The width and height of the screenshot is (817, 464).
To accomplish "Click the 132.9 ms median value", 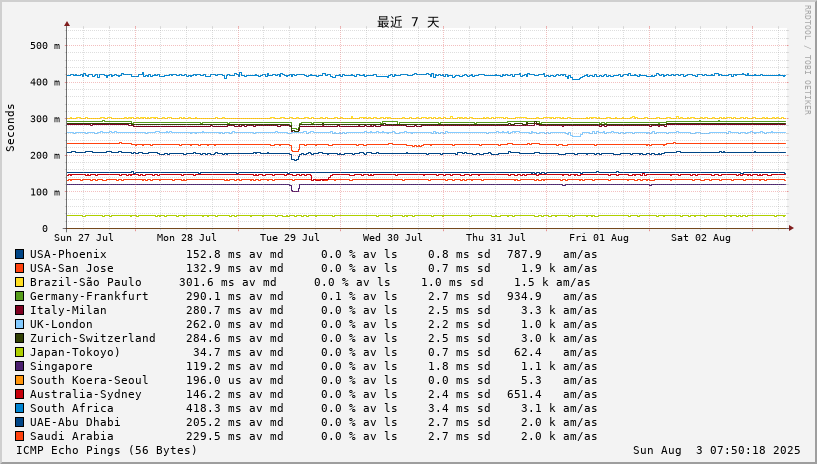I will tap(214, 269).
